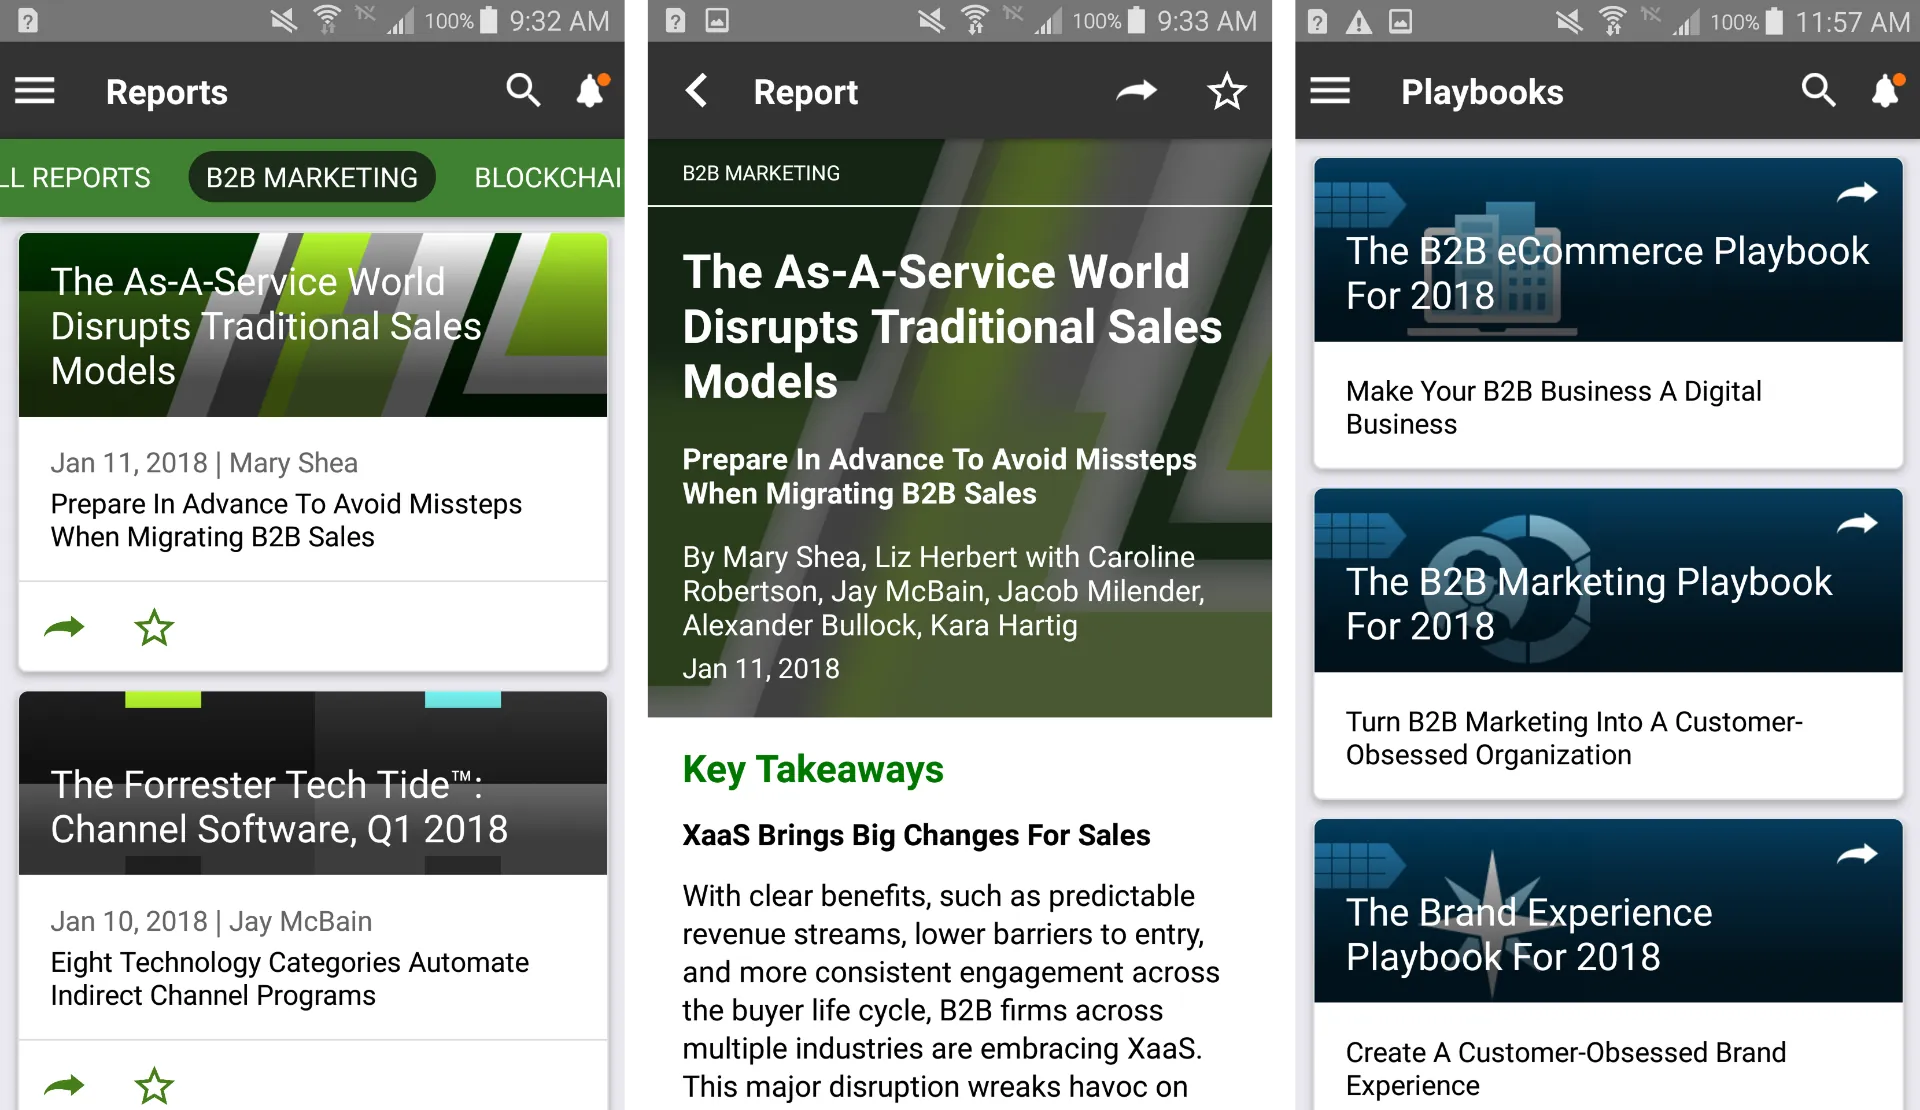Screen dimensions: 1920x1110
Task: Select the B2B MARKETING tab
Action: [312, 177]
